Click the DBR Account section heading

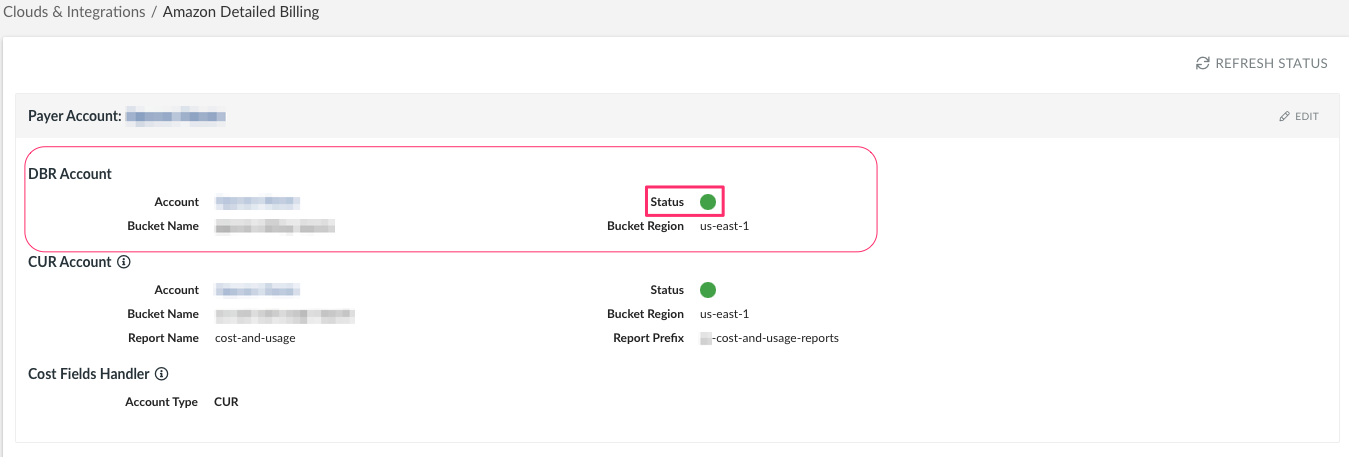point(70,174)
